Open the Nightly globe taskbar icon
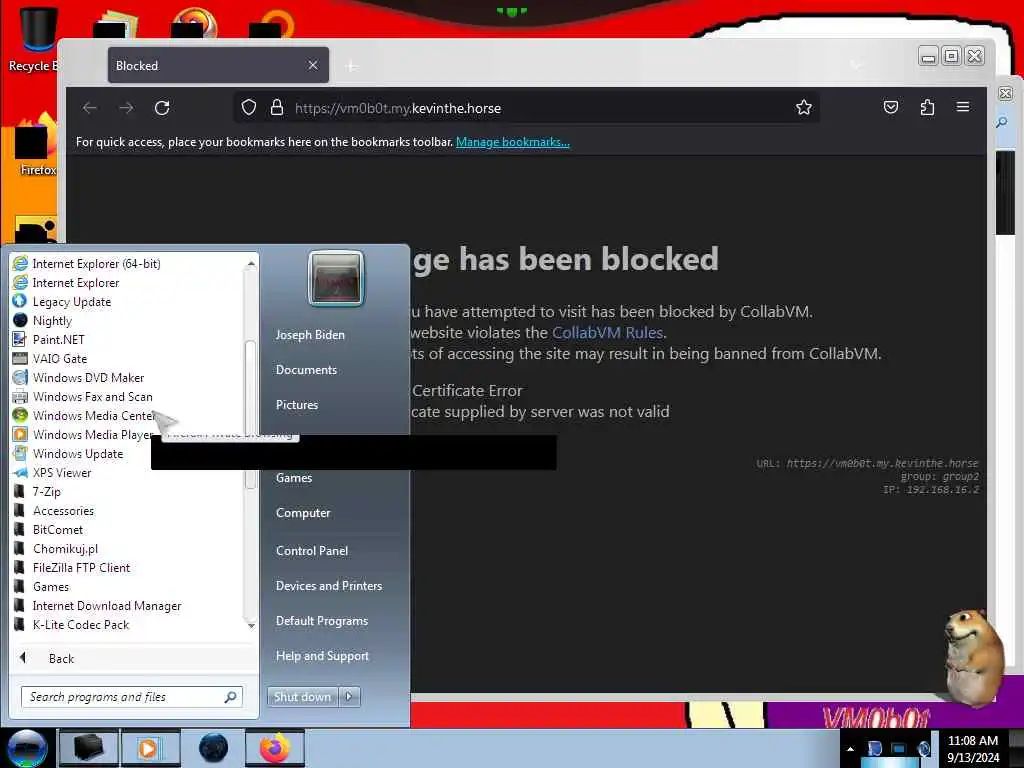The image size is (1024, 768). [214, 748]
